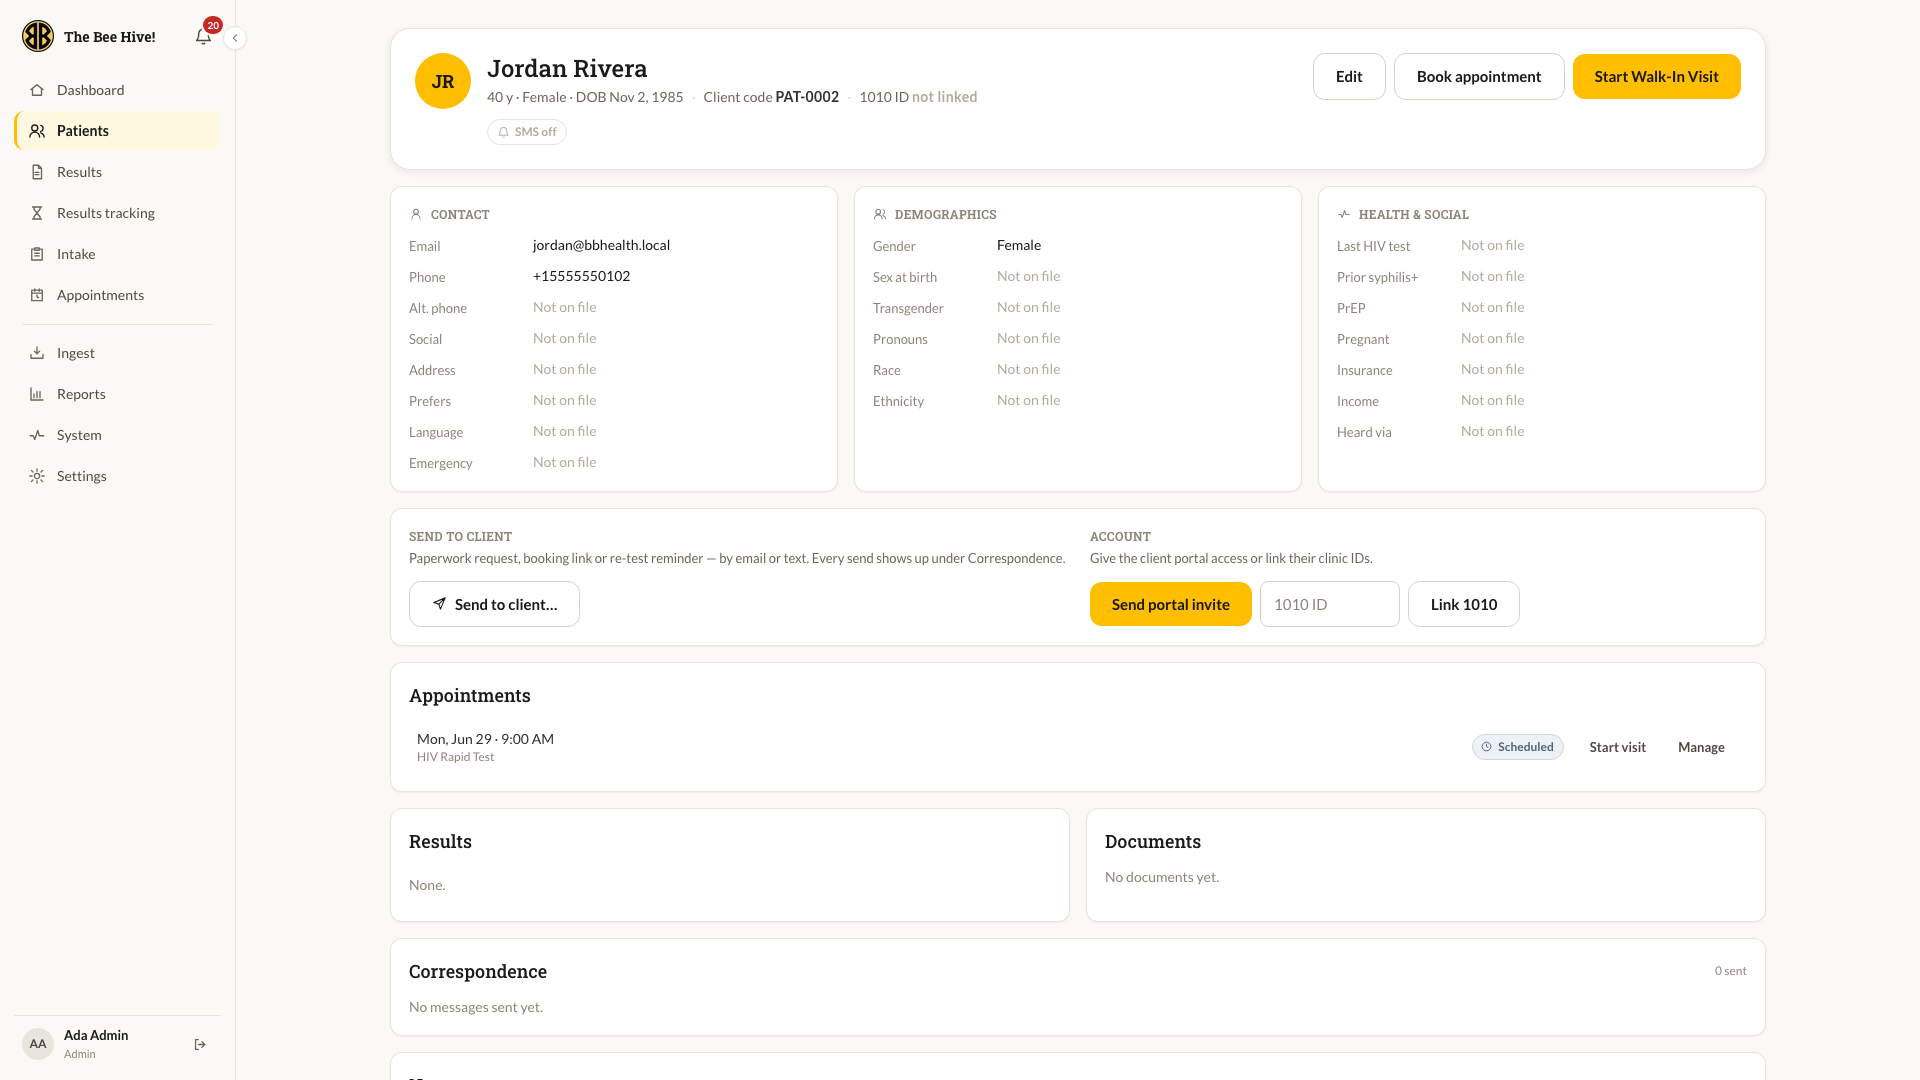Open the Dashboard menu item

tap(118, 90)
